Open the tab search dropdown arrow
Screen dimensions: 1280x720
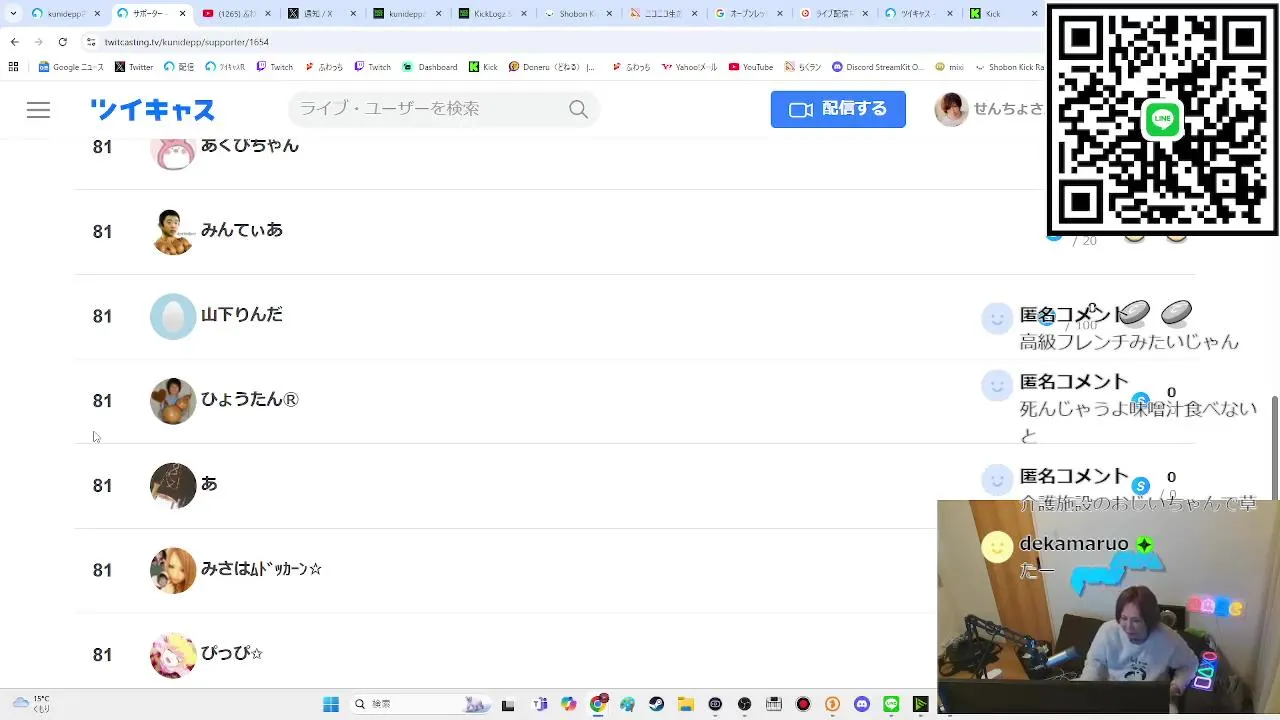13,14
